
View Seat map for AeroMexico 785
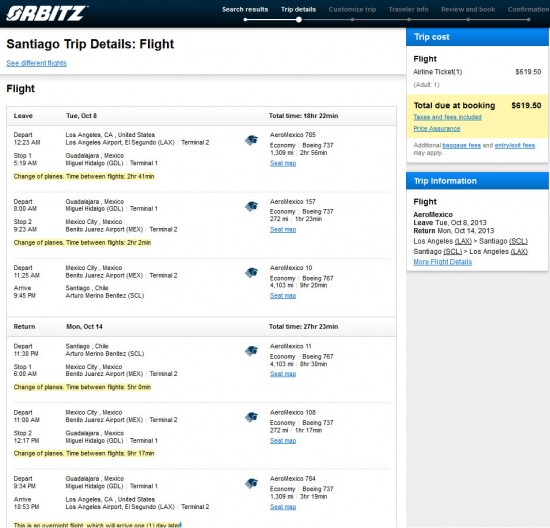click(x=283, y=163)
